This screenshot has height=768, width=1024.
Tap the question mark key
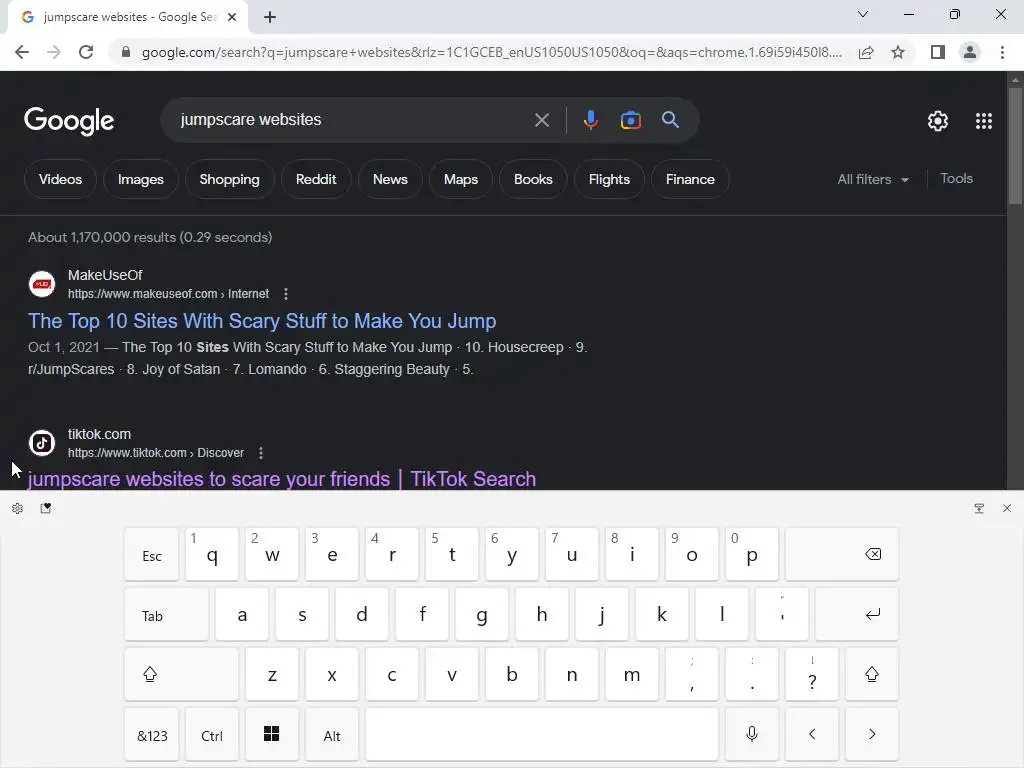coord(812,675)
